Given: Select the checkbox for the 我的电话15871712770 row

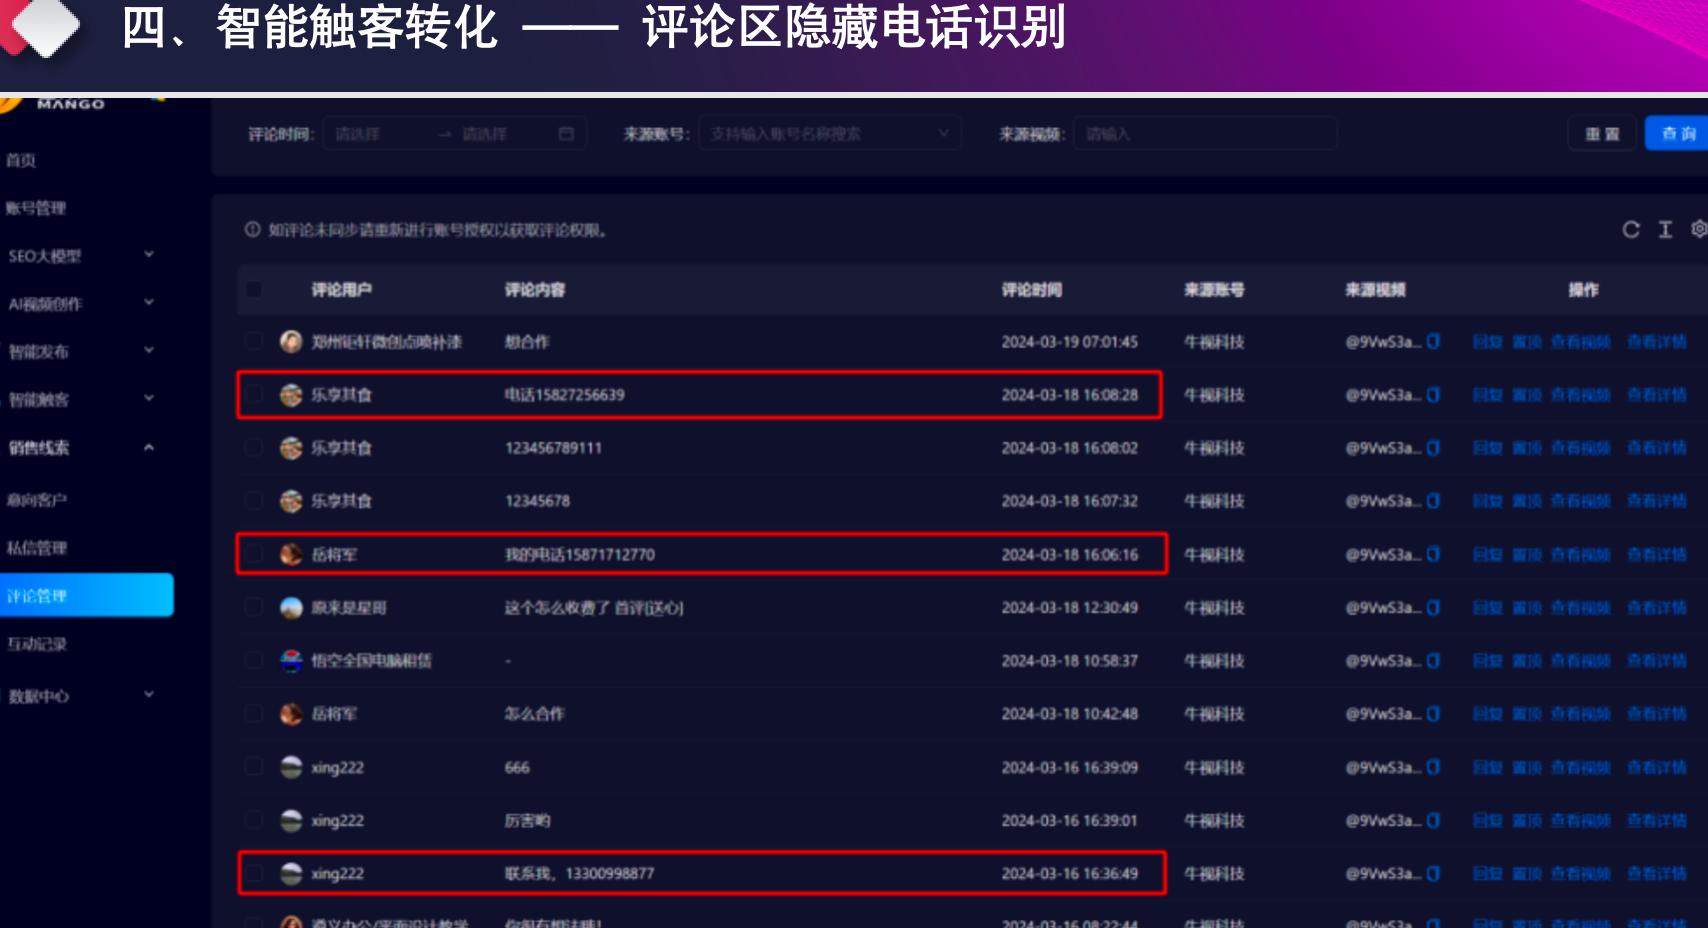Looking at the screenshot, I should tap(254, 555).
